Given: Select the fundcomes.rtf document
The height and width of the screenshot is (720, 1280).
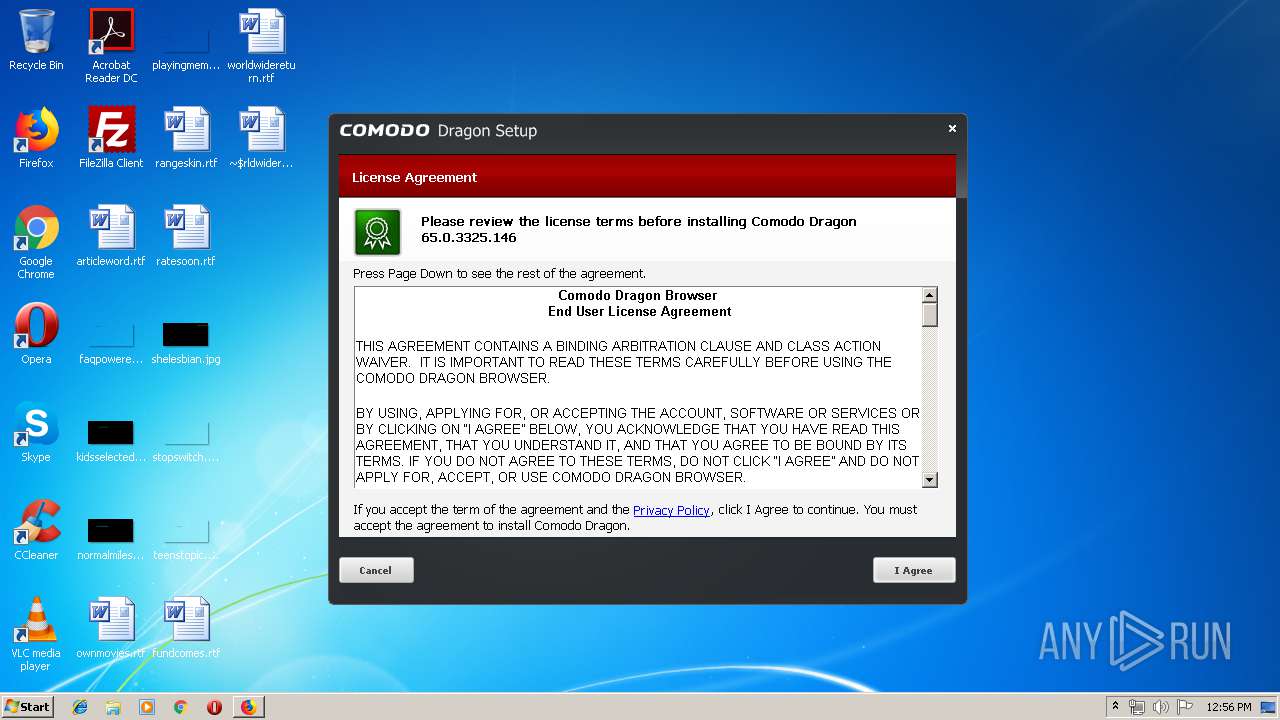Looking at the screenshot, I should (x=186, y=629).
